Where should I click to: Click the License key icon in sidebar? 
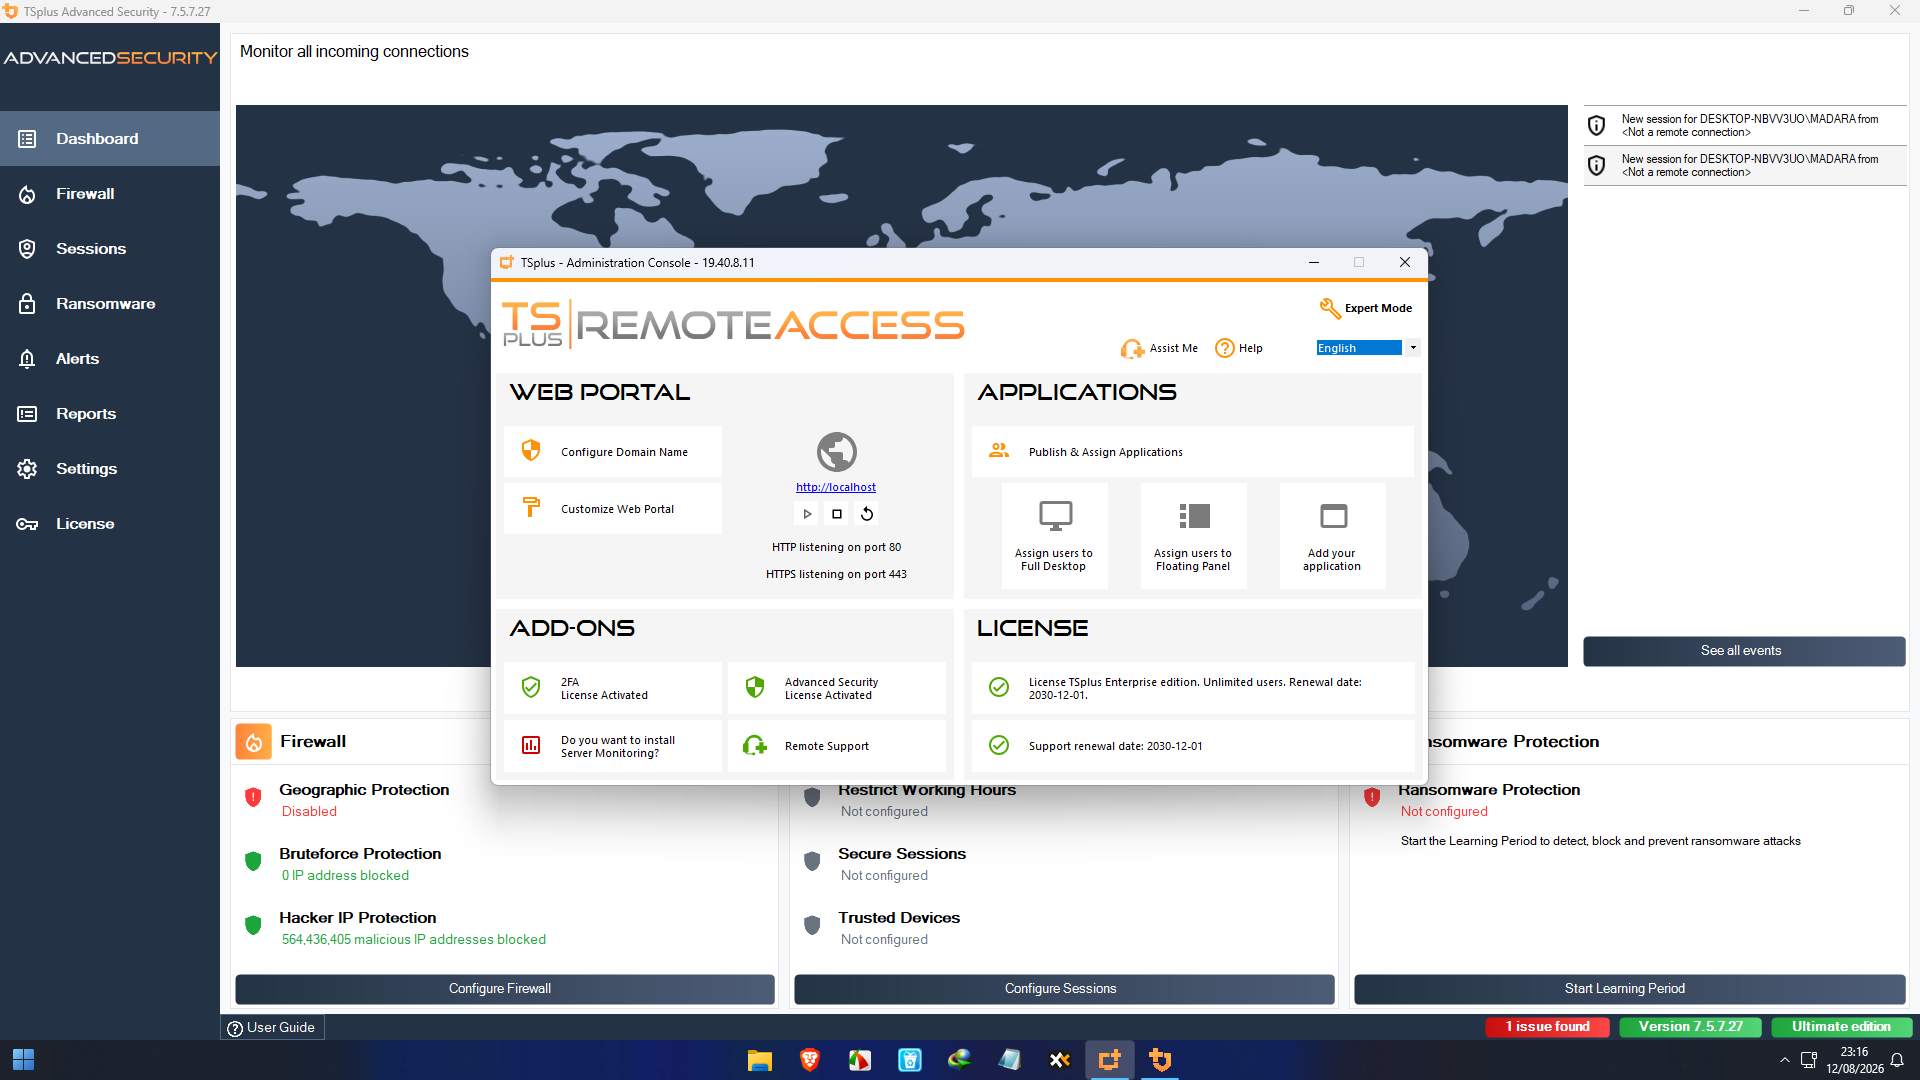pos(27,524)
